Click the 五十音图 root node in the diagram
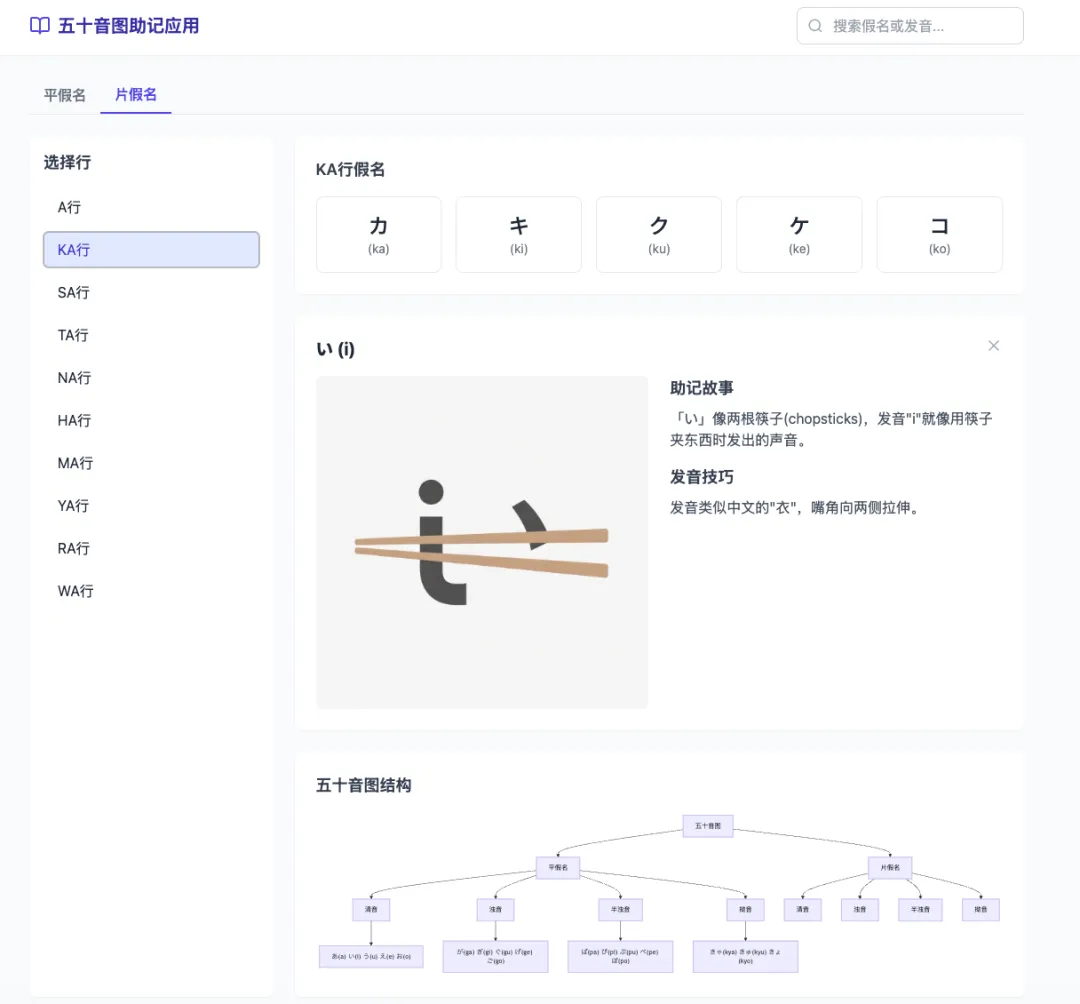 (x=708, y=826)
